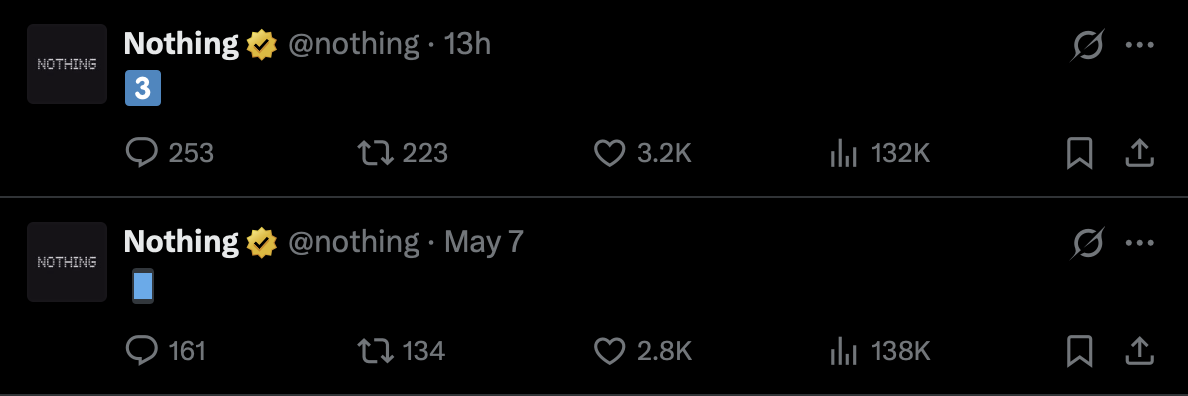Screen dimensions: 1188x396
Task: Open the May 7 timestamp link
Action: (483, 242)
